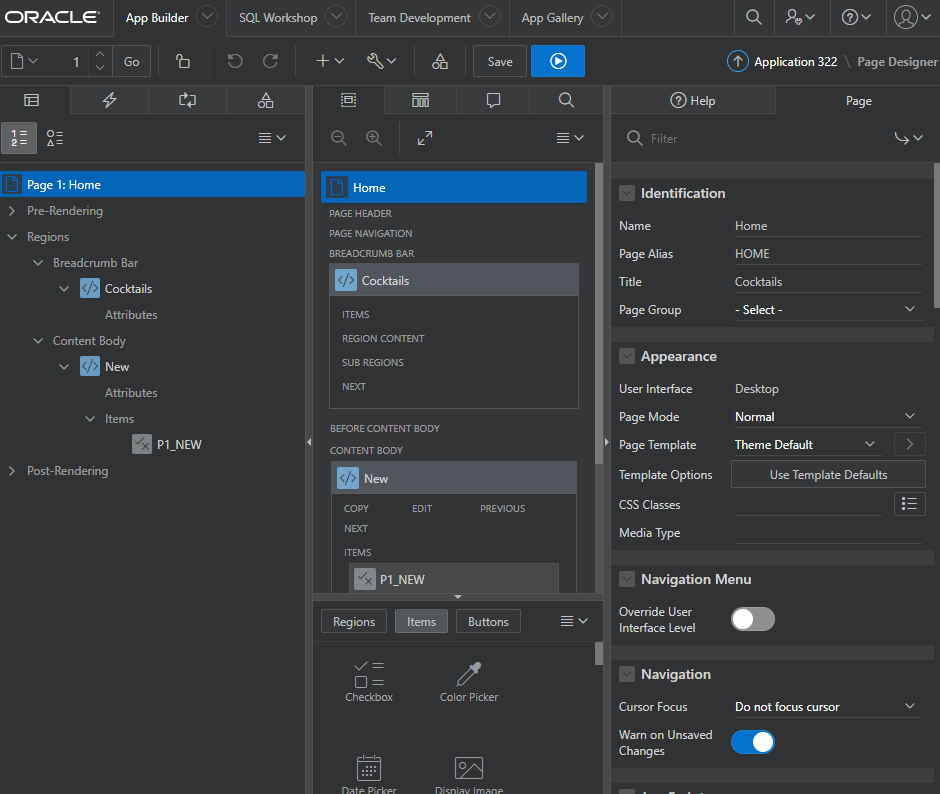Collapse the Appearance property group

[627, 356]
